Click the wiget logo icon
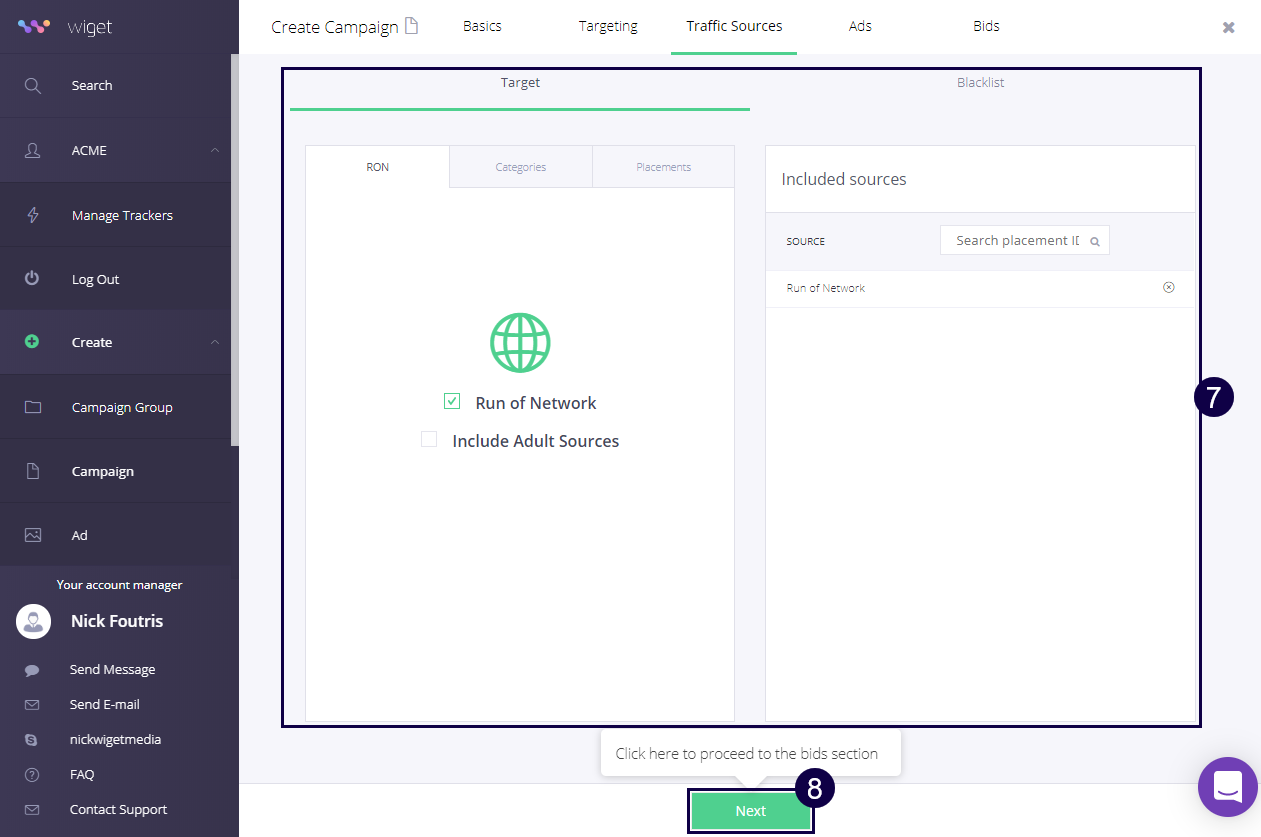Viewport: 1261px width, 837px height. tap(33, 27)
